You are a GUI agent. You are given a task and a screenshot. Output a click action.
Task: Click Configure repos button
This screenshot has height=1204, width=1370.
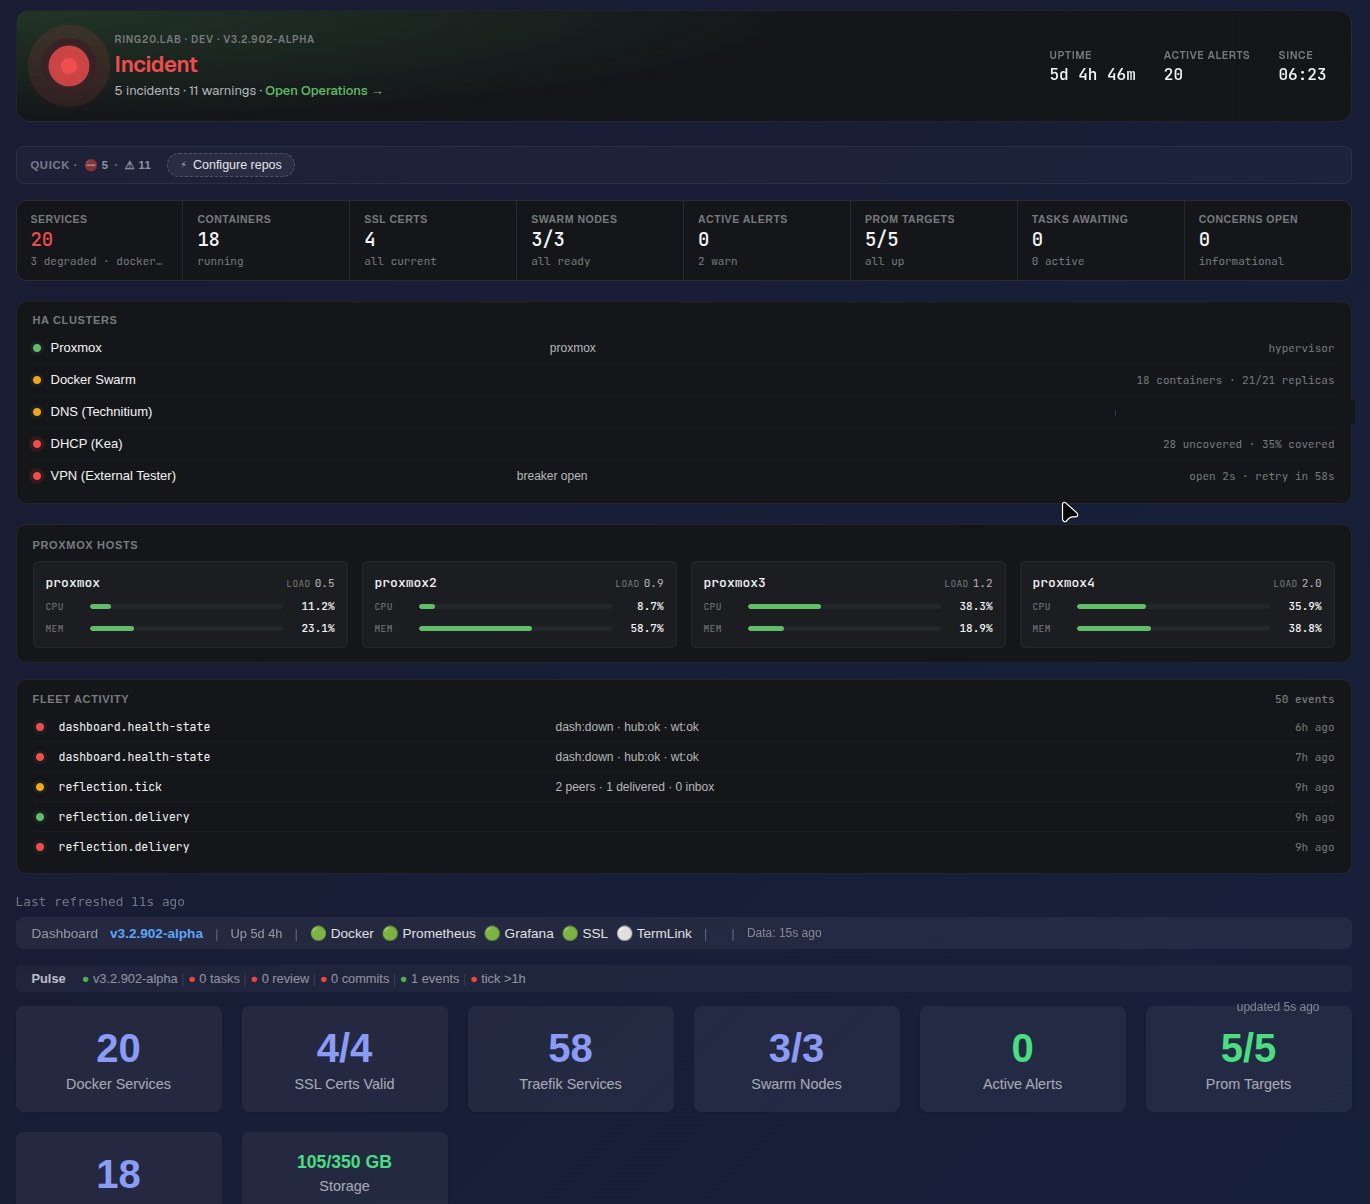tap(231, 165)
